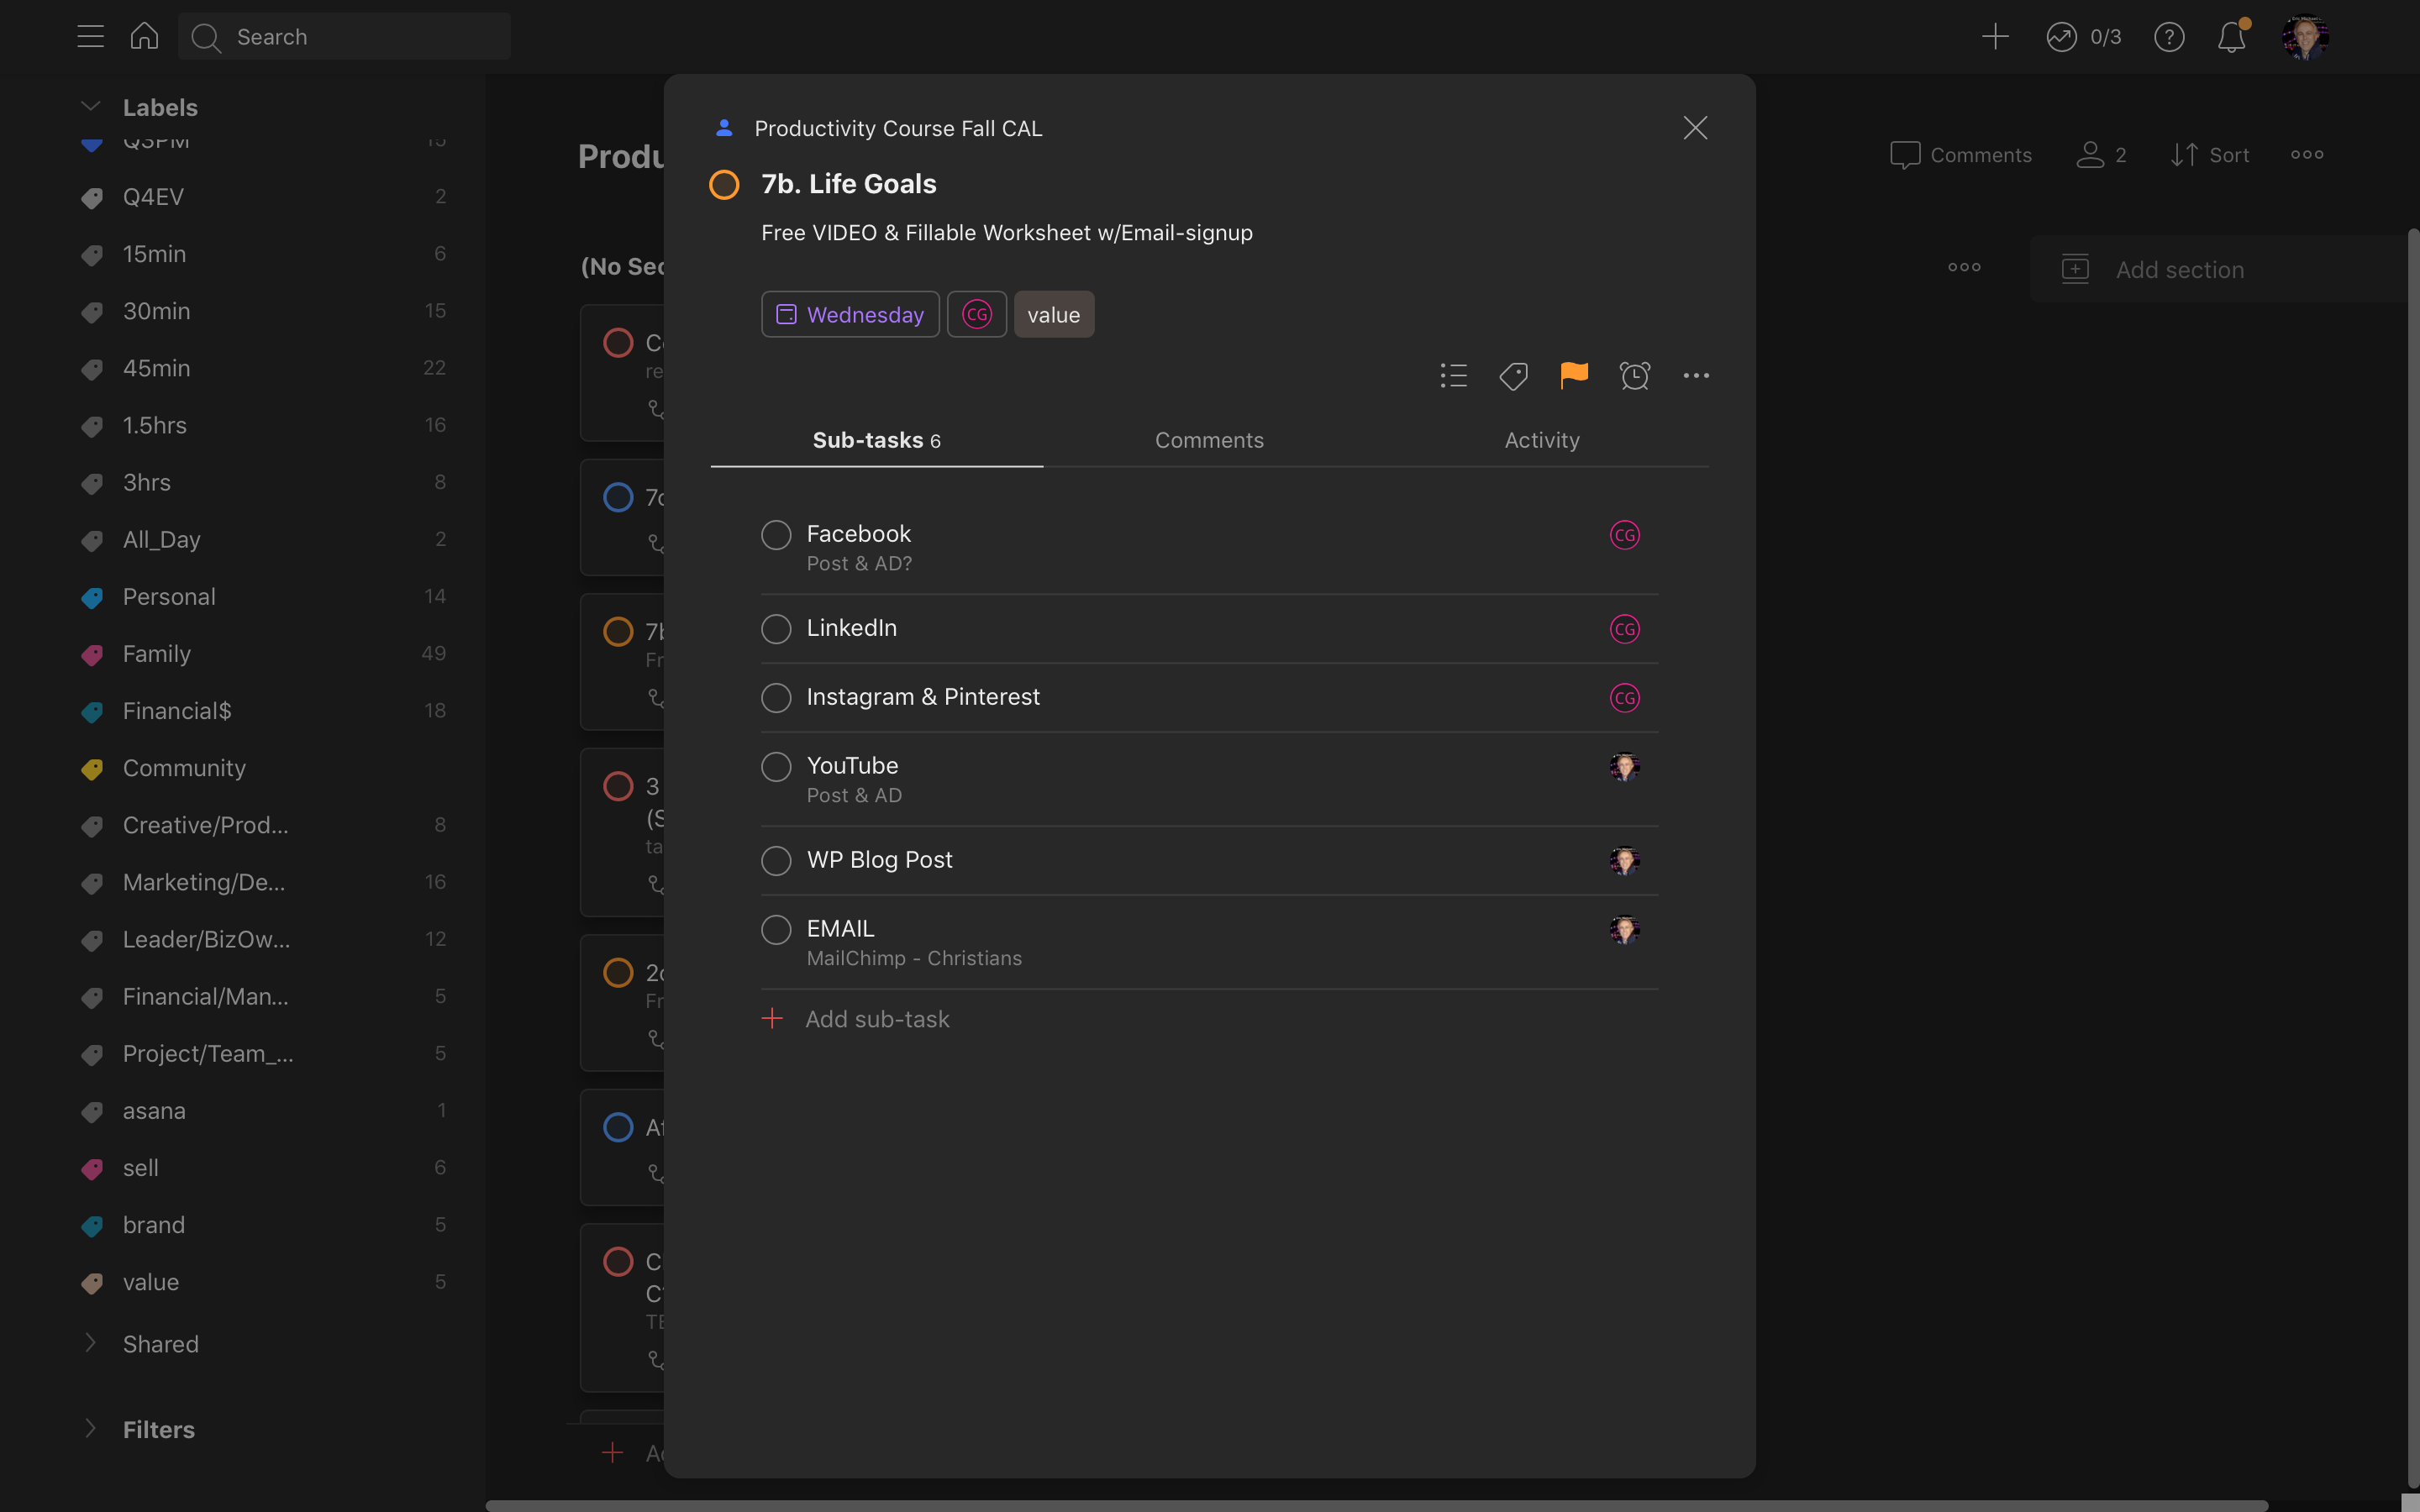Click the orange priority flag icon
Viewport: 2420px width, 1512px height.
[x=1574, y=375]
